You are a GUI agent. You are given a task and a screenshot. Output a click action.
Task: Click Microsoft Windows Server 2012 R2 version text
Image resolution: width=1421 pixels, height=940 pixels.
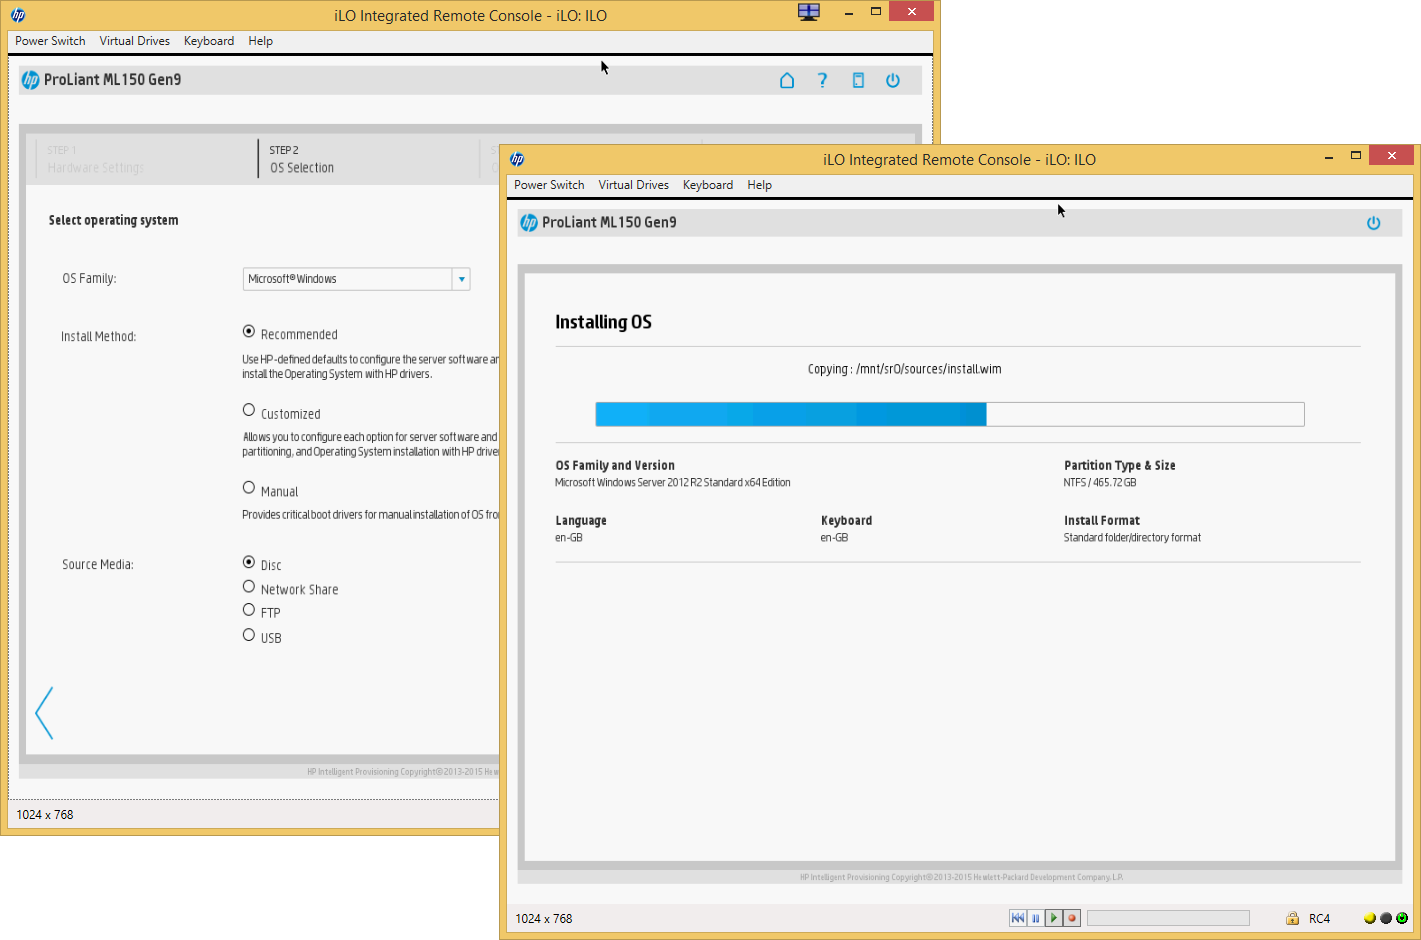pyautogui.click(x=673, y=483)
